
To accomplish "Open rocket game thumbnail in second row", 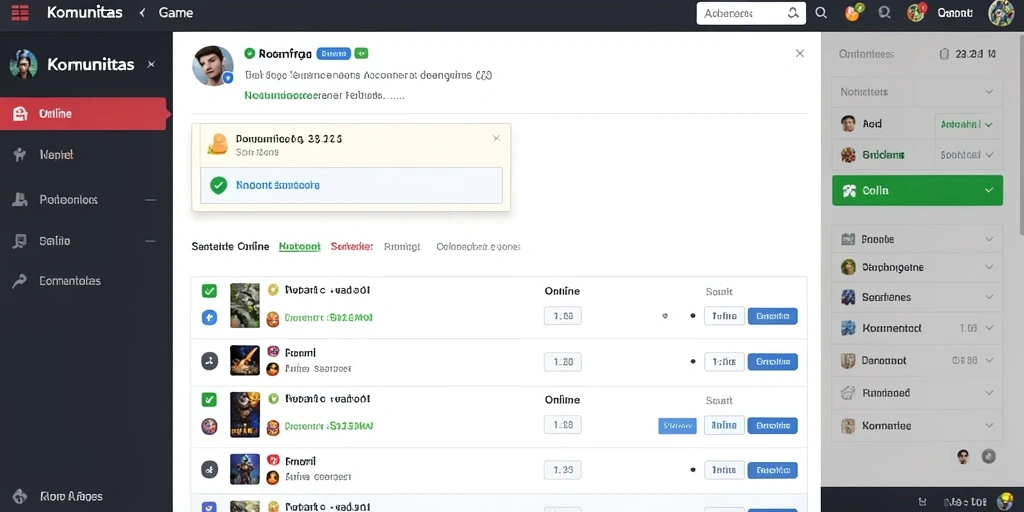I will click(x=245, y=360).
